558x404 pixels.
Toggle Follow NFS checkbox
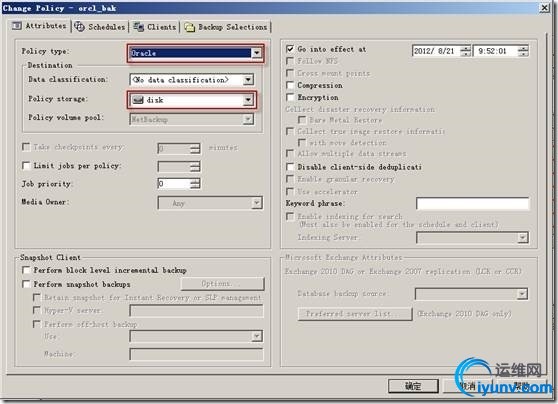pyautogui.click(x=290, y=61)
